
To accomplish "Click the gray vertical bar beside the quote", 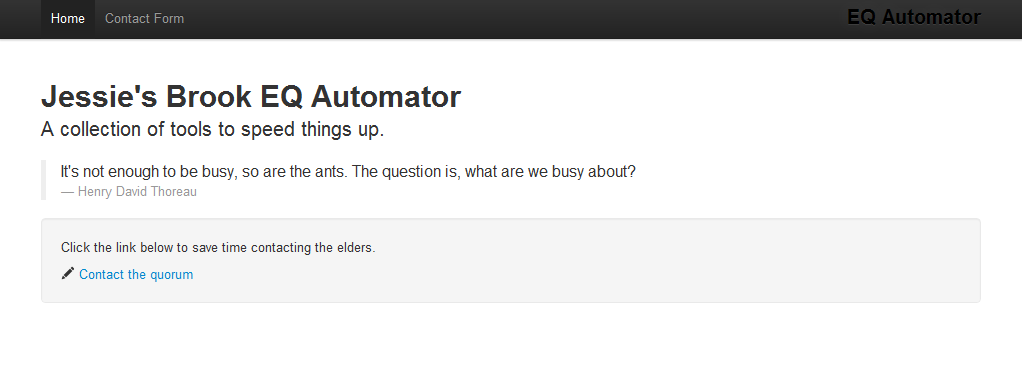I will [x=43, y=180].
